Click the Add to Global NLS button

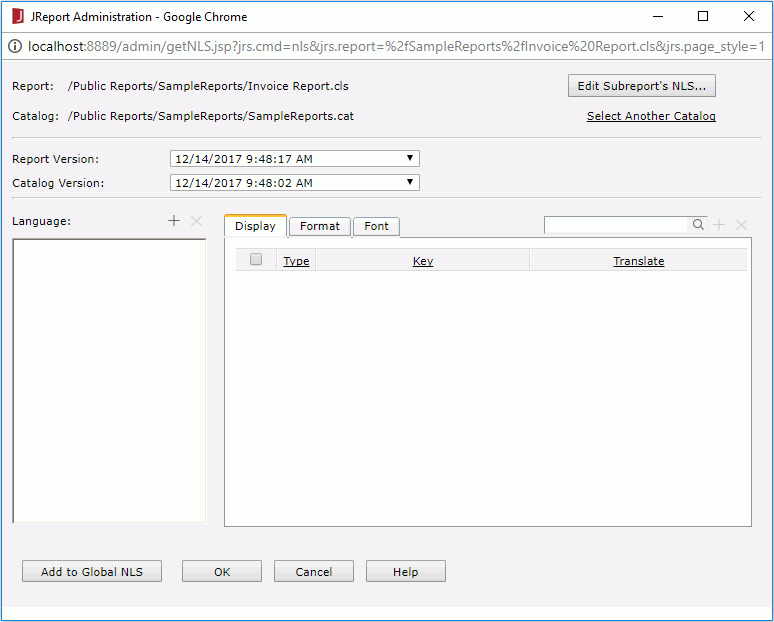(x=92, y=572)
